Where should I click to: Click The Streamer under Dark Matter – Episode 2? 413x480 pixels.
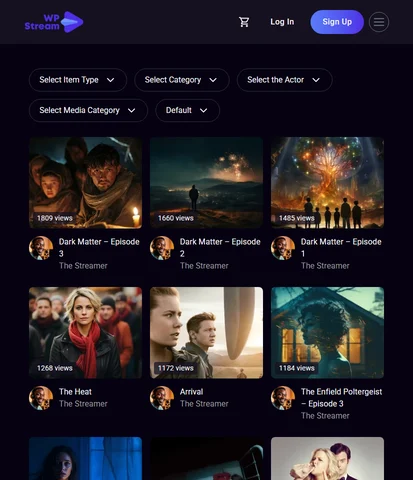204,266
